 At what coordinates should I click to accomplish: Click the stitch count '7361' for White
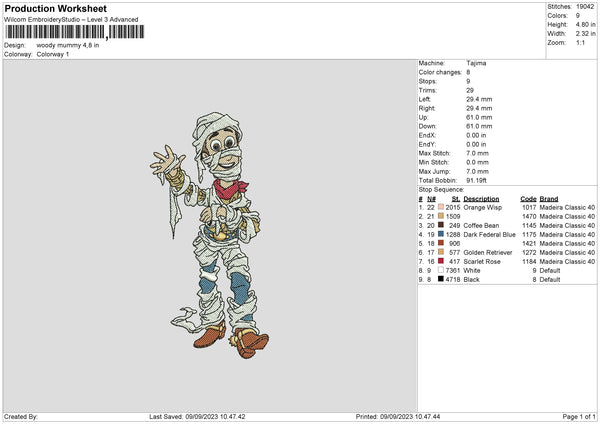point(453,271)
